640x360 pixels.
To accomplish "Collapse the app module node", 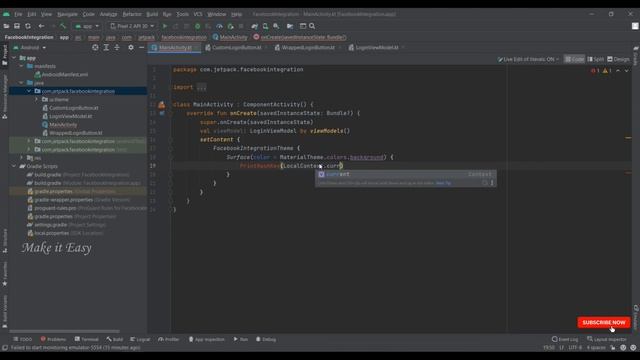I will [14, 58].
